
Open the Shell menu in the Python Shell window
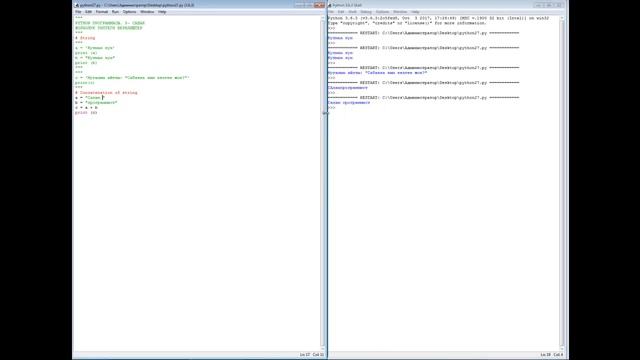(353, 12)
